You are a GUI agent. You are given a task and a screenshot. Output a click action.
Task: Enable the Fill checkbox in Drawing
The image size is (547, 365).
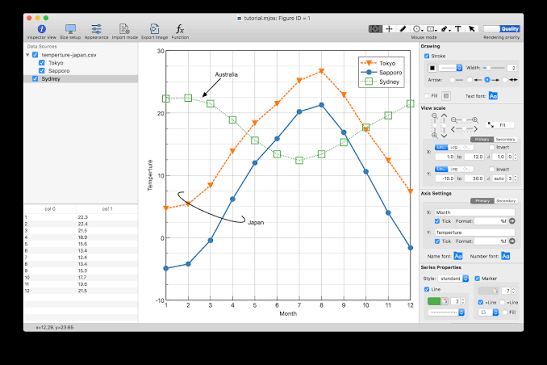426,96
